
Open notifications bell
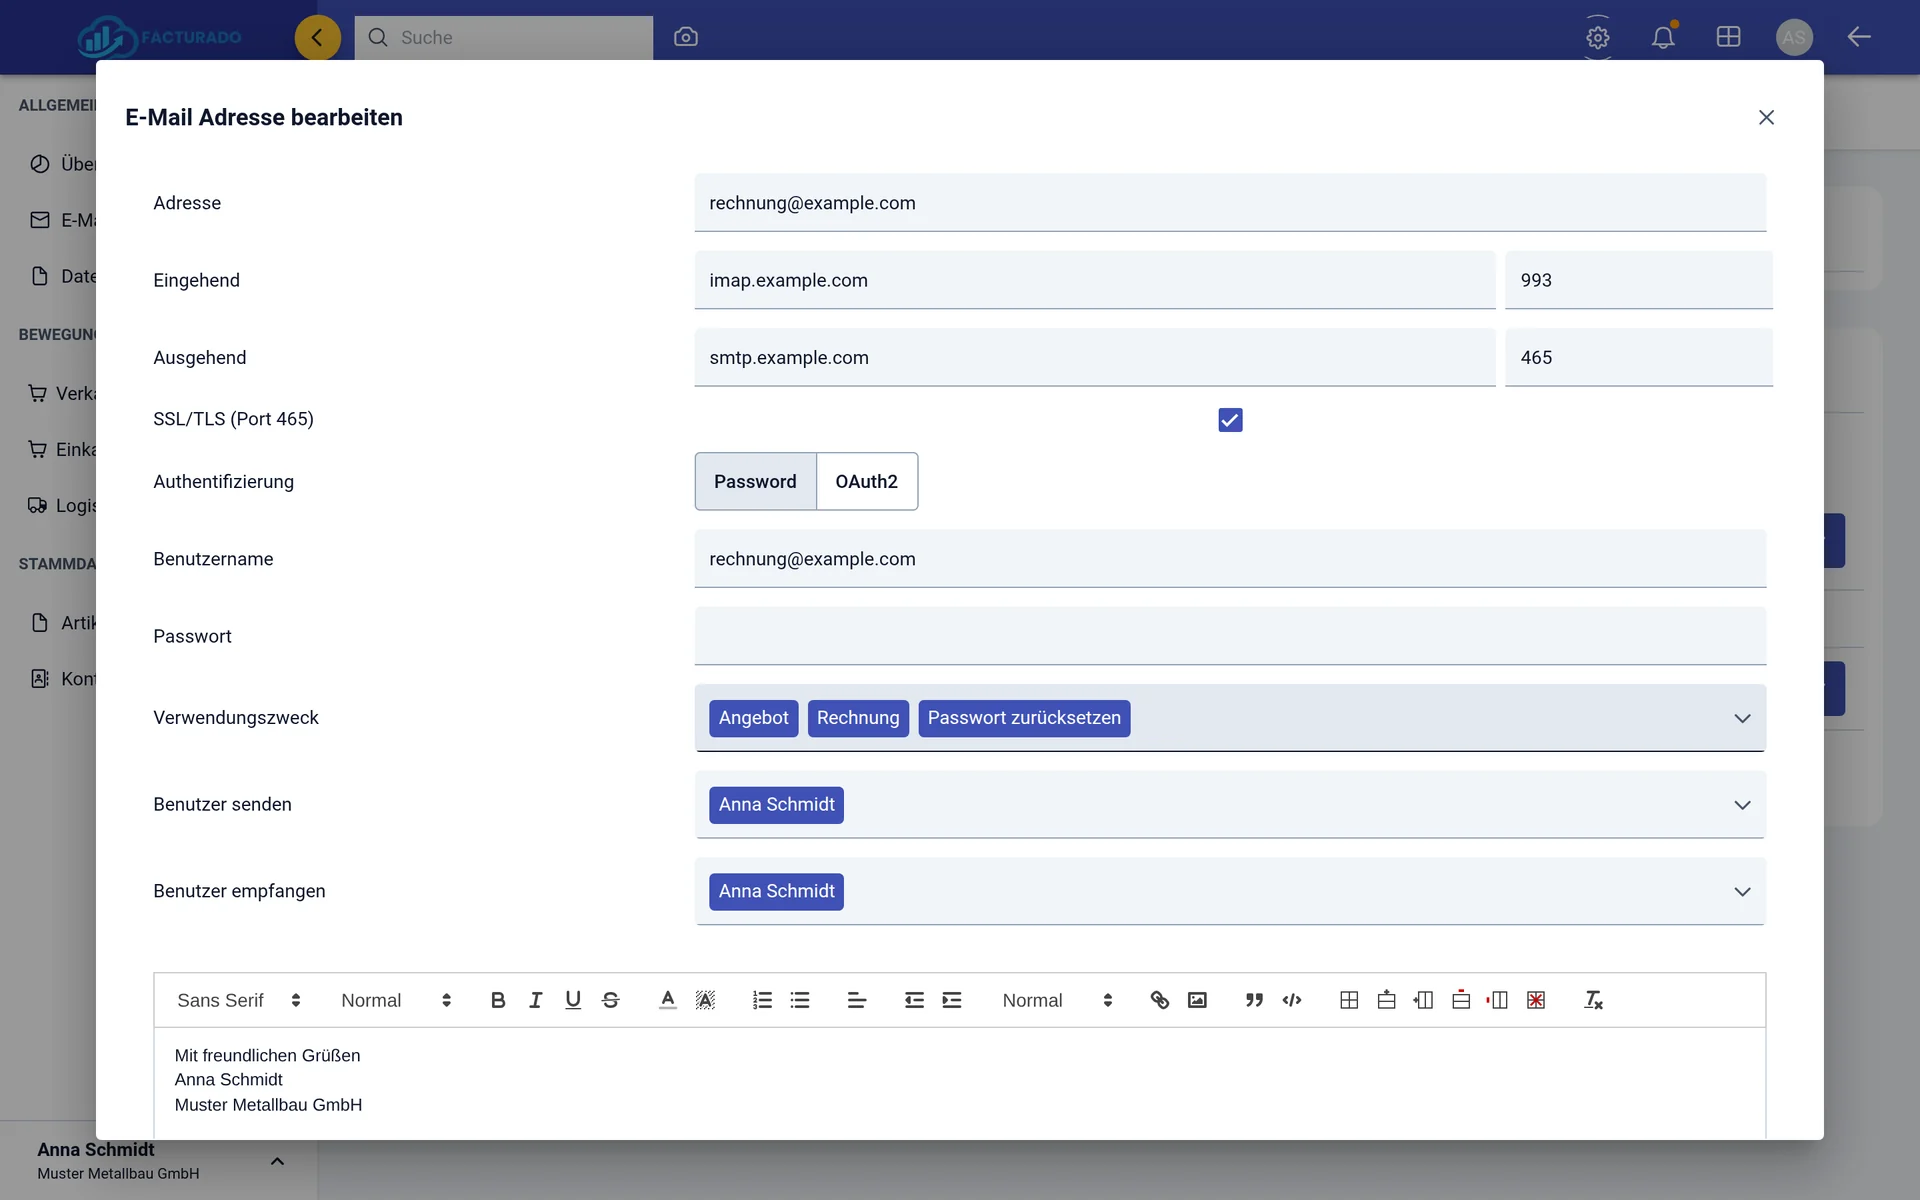[1663, 37]
